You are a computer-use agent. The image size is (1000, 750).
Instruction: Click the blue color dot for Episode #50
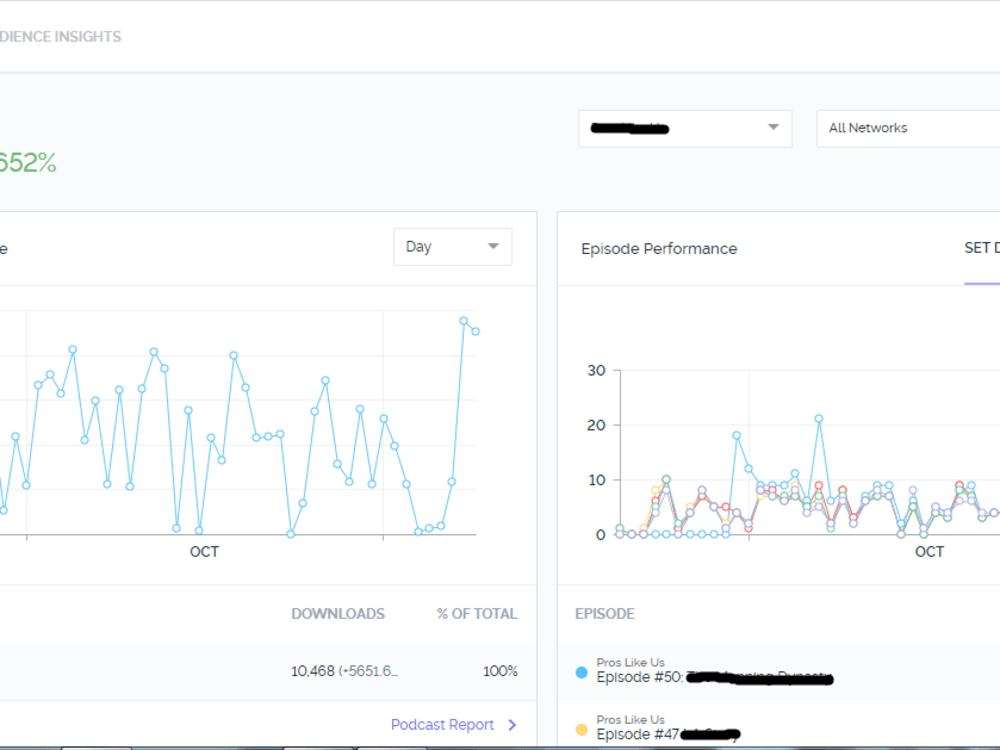click(x=581, y=672)
